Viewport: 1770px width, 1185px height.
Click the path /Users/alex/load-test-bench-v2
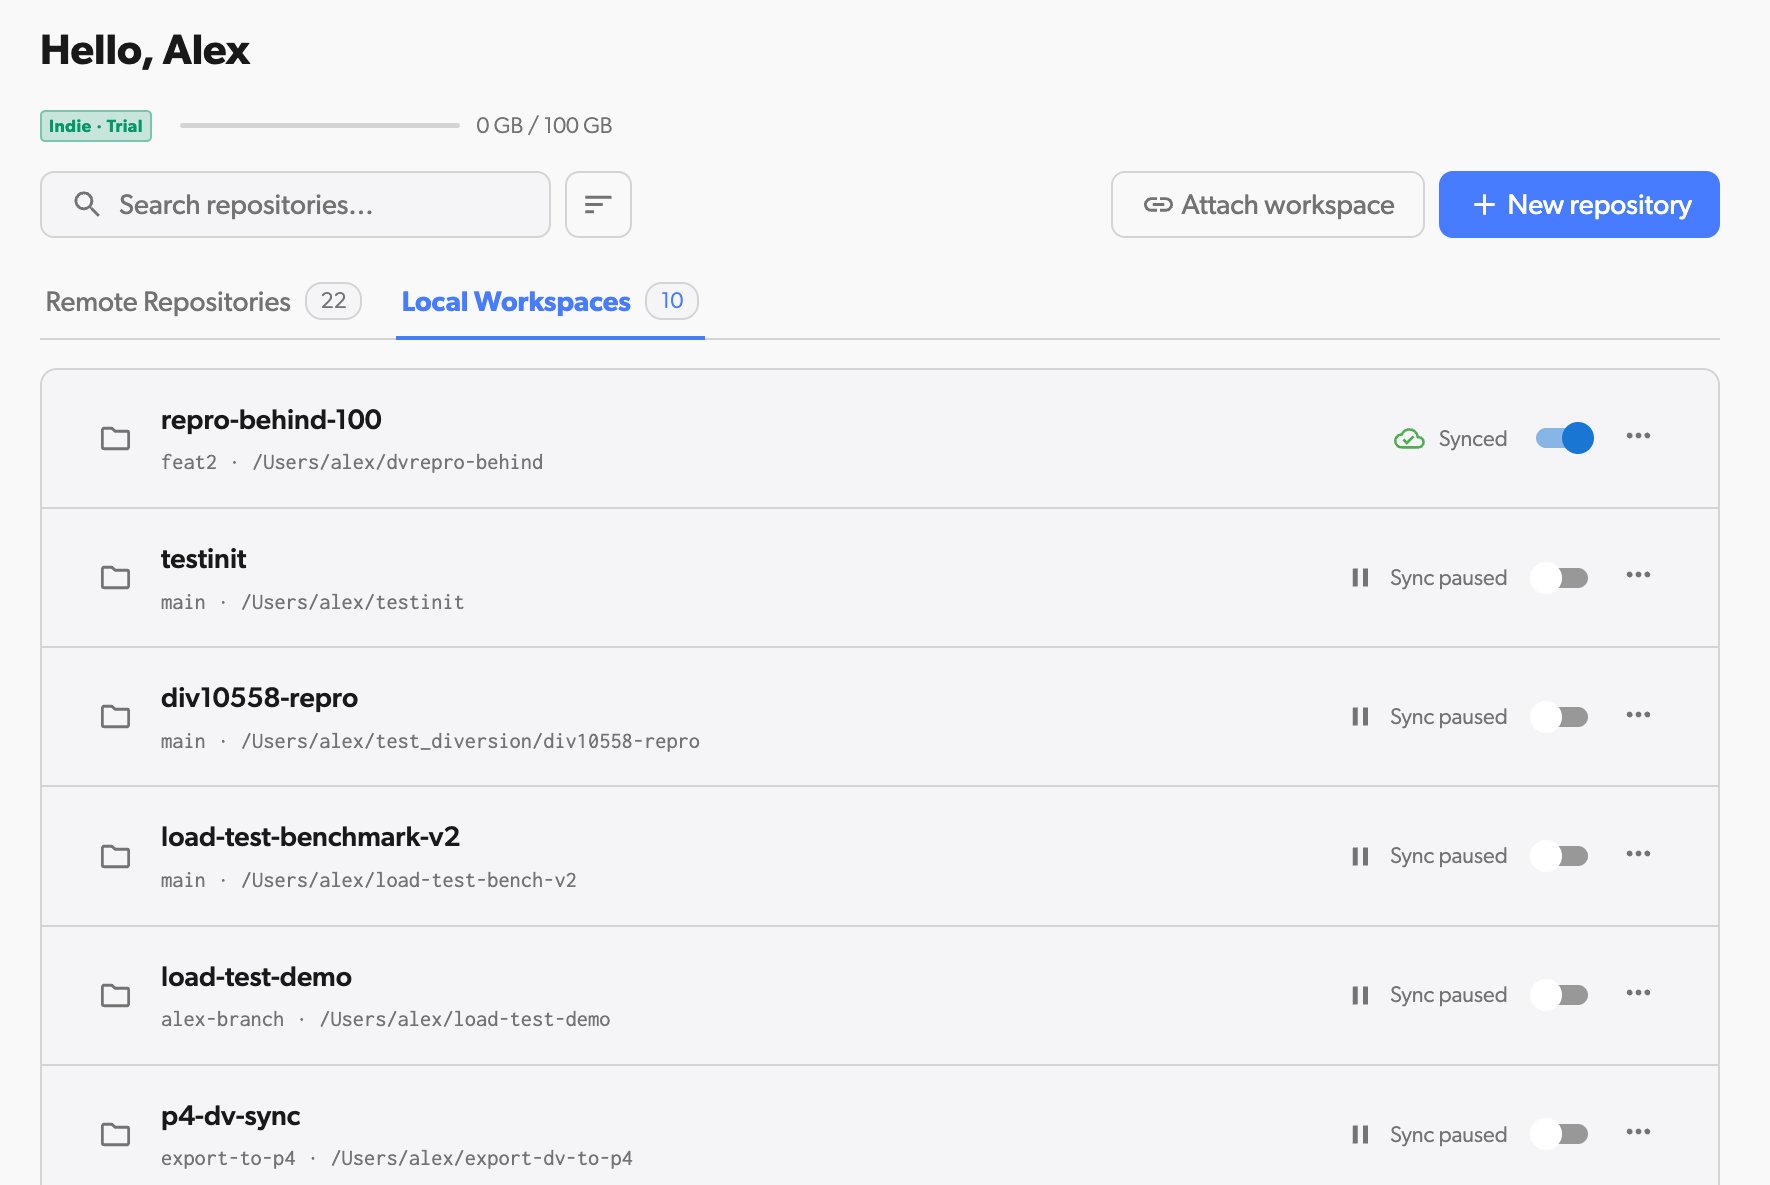tap(408, 880)
